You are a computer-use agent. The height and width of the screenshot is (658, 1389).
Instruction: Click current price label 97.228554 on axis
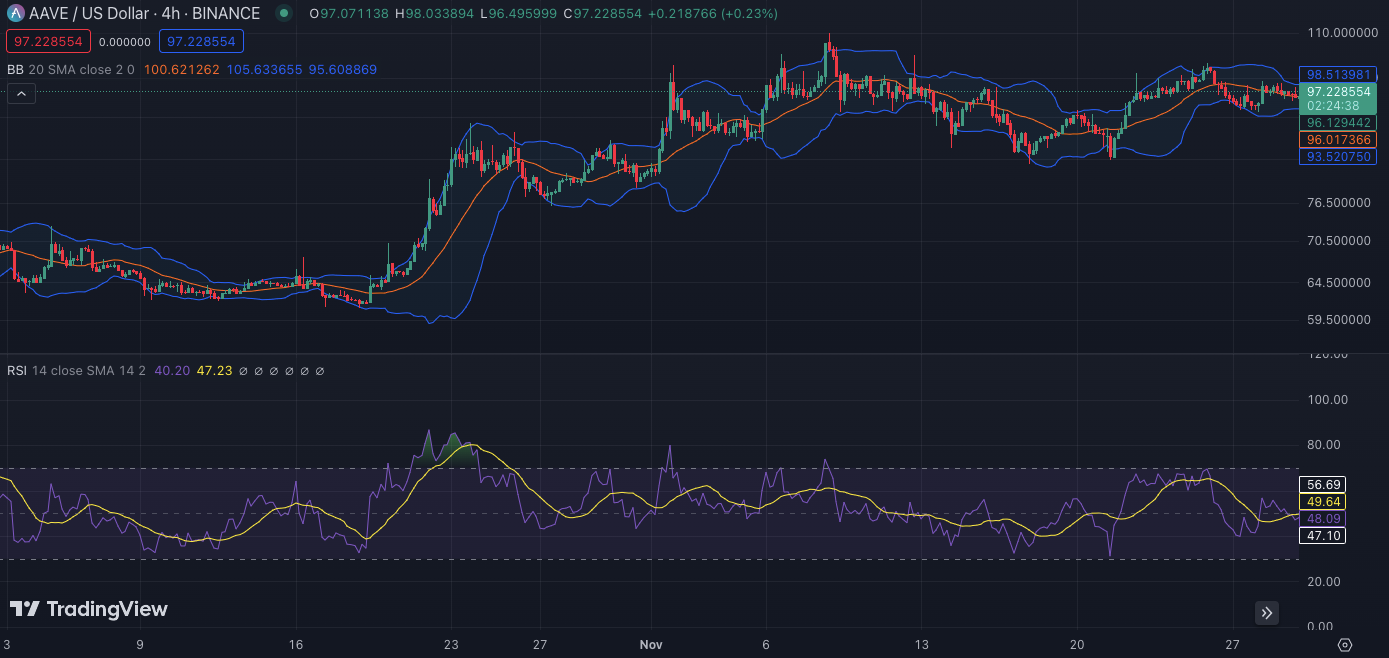coord(1338,91)
